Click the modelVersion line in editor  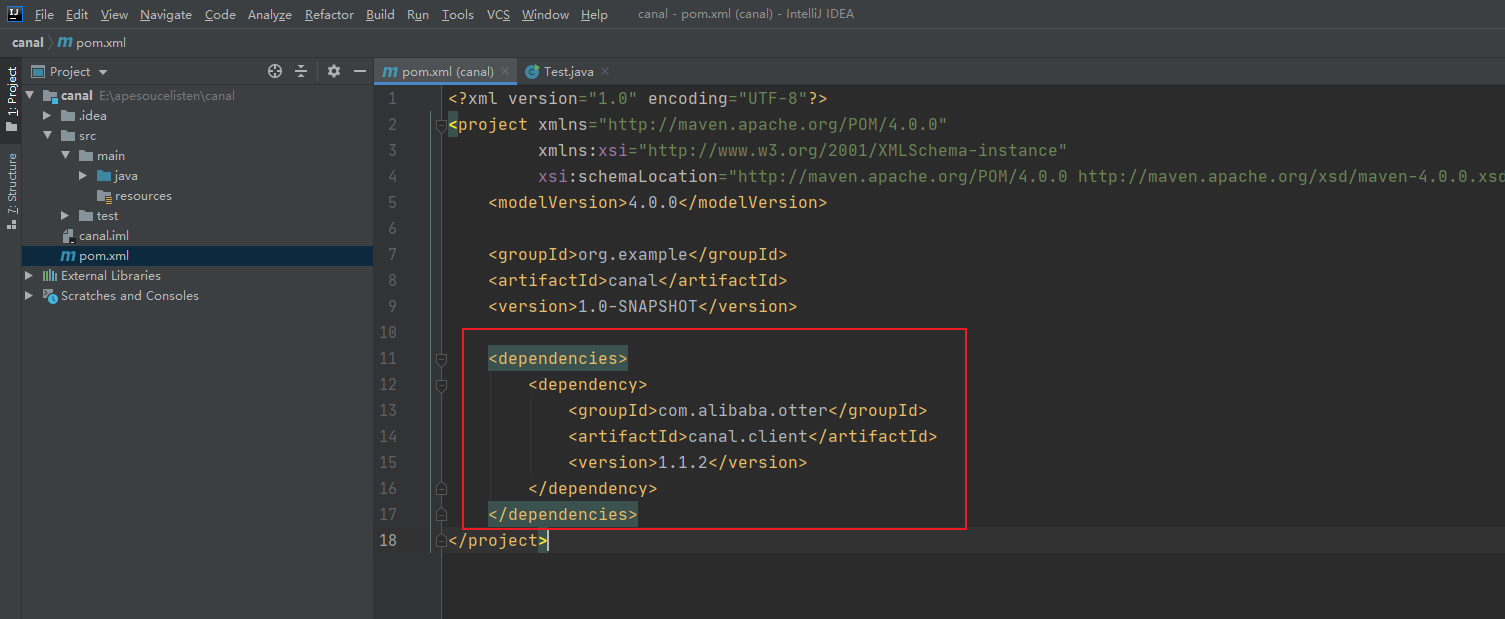coord(658,202)
